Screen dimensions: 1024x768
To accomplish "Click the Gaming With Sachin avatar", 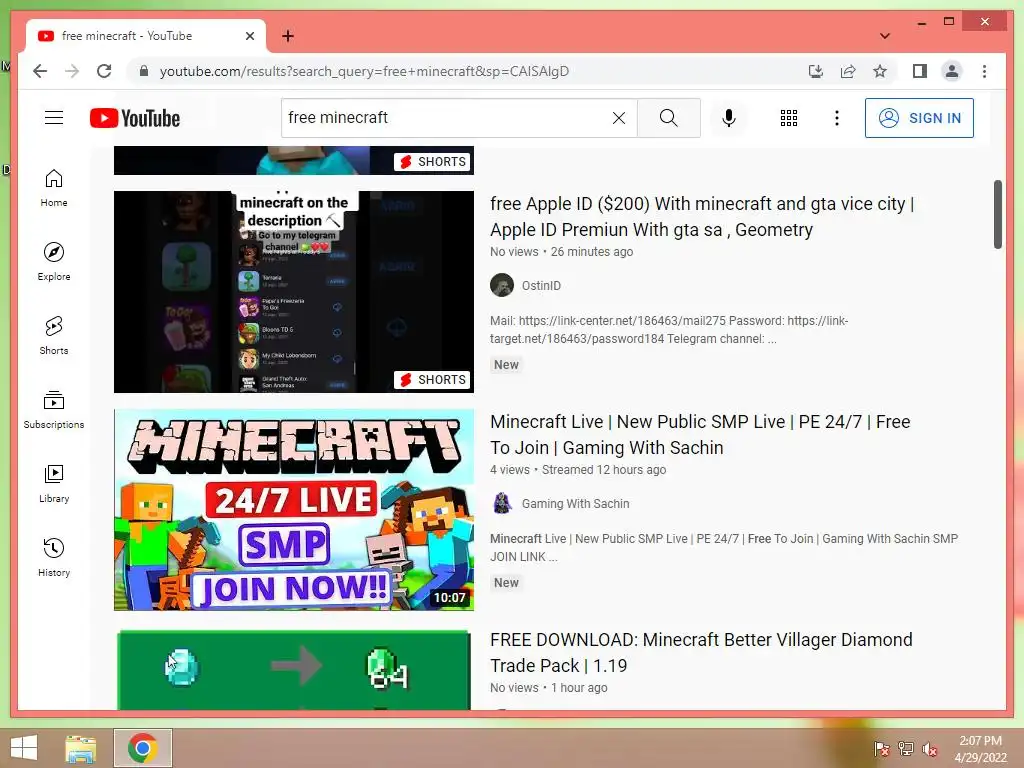I will (502, 504).
